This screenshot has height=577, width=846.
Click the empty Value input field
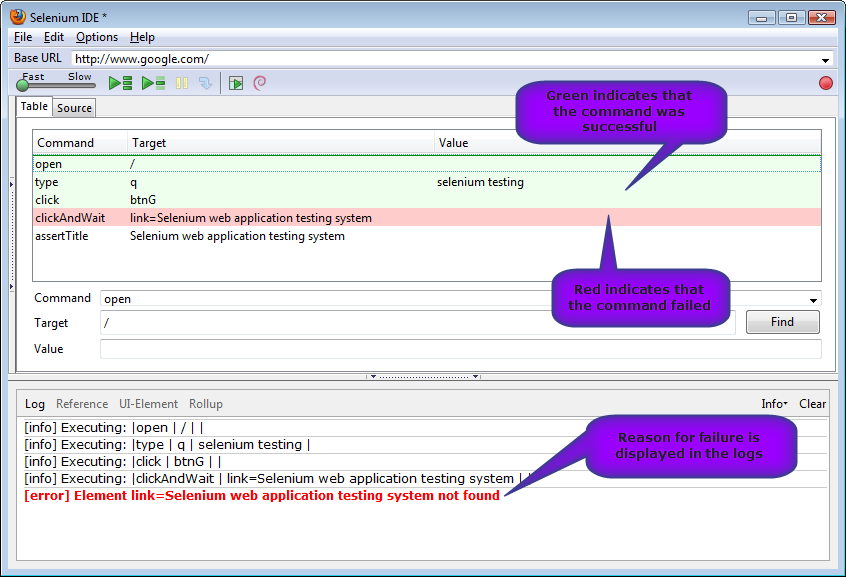[x=461, y=349]
